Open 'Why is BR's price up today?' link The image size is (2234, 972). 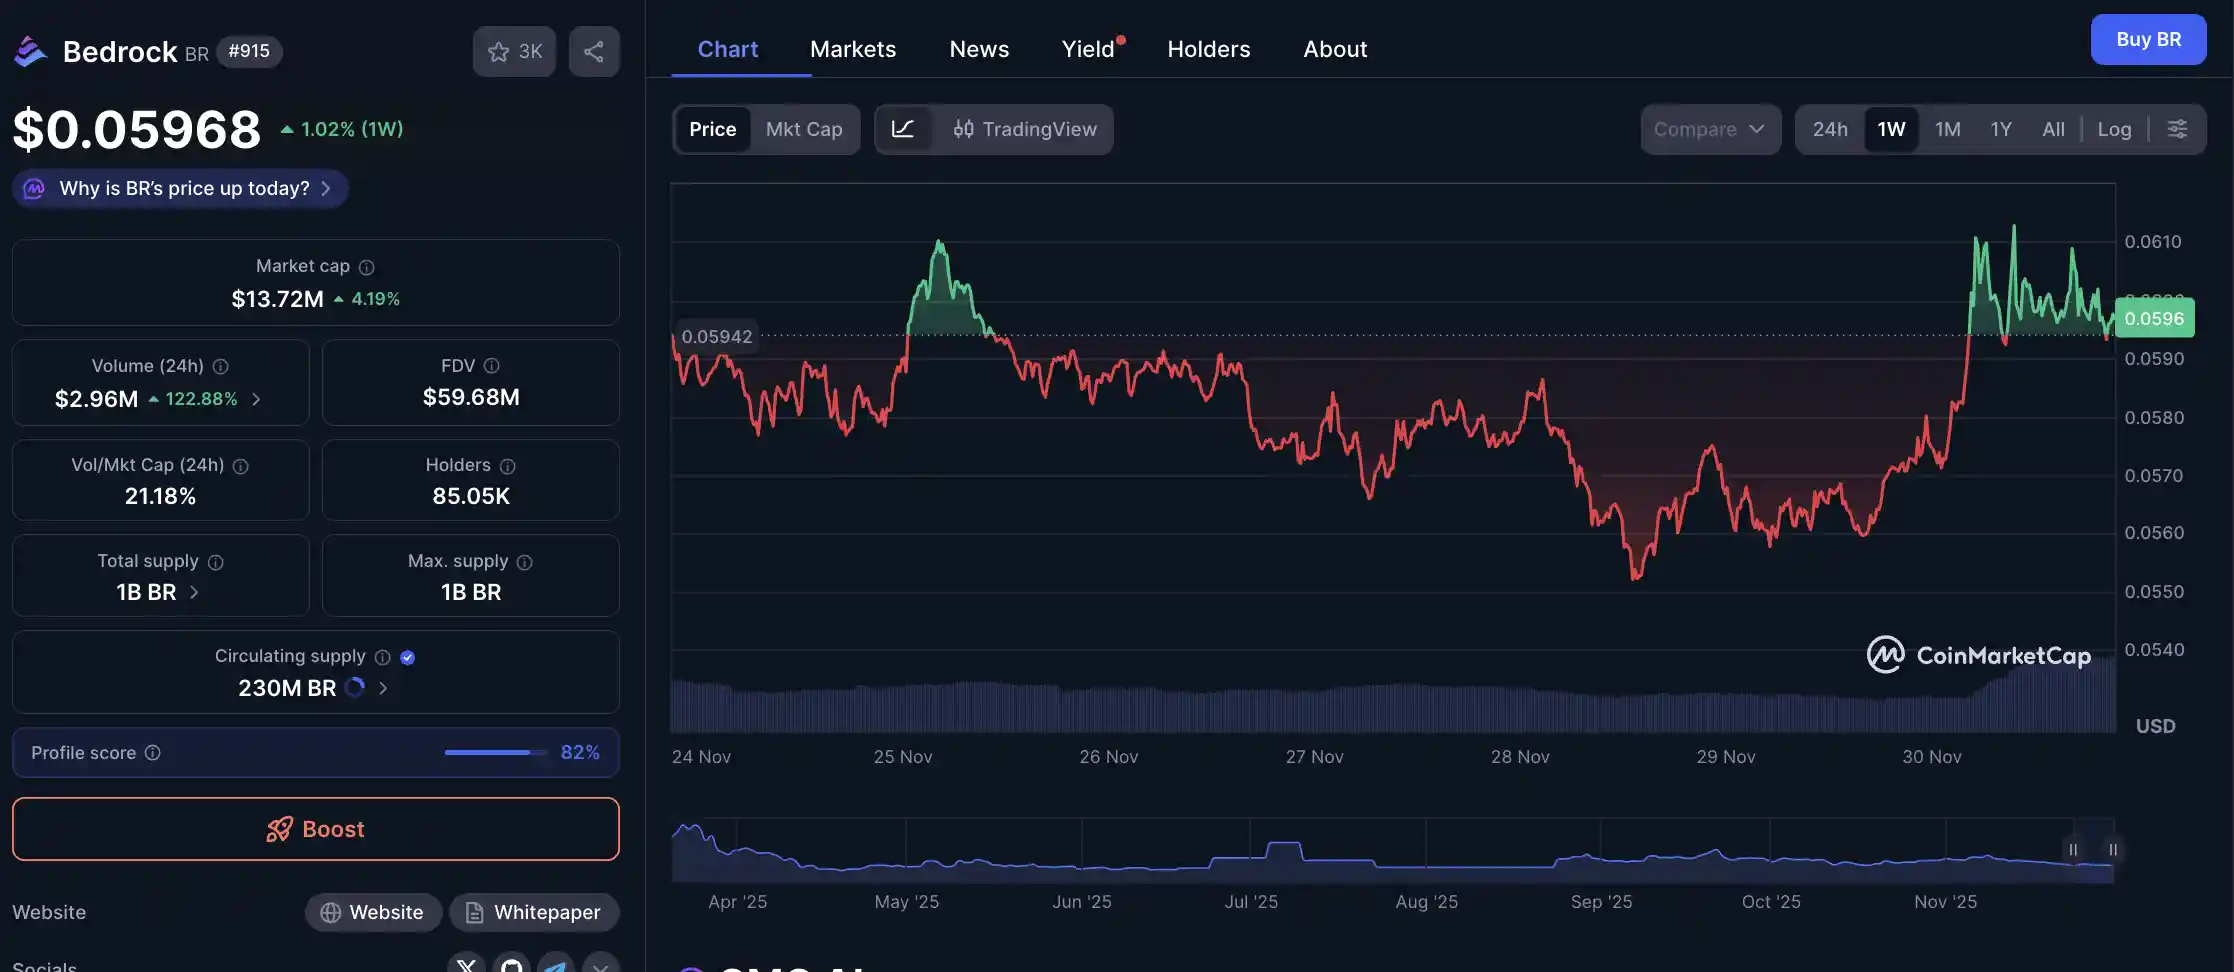pos(178,188)
